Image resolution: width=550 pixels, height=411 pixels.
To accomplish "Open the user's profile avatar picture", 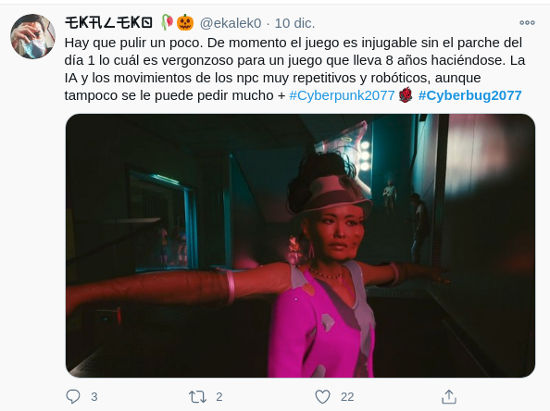I will coord(33,36).
